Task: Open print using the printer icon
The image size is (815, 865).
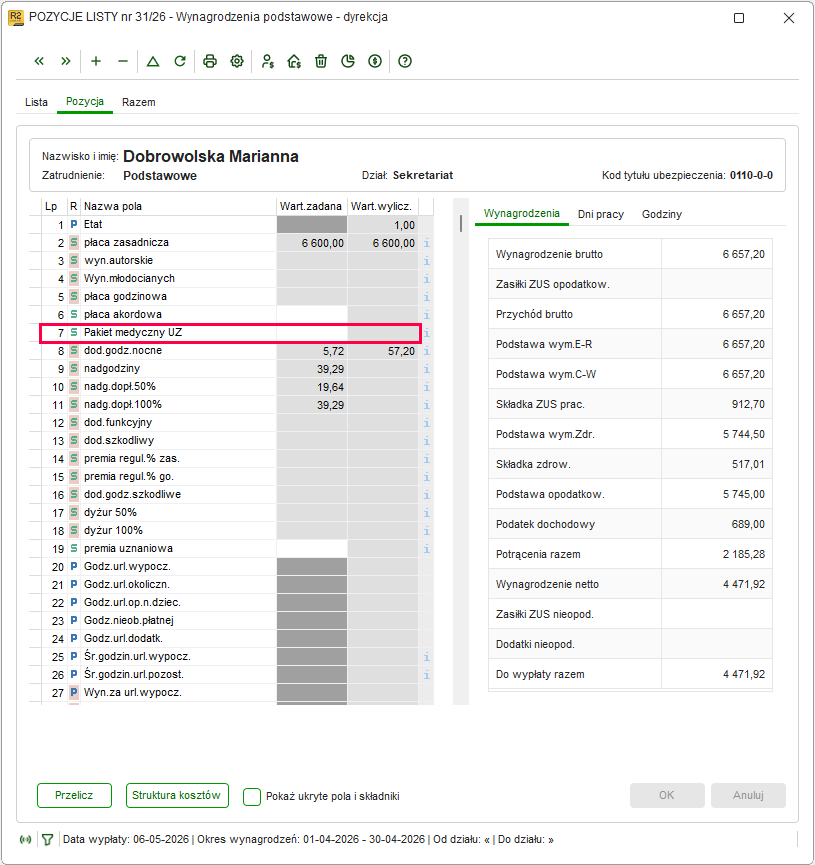Action: [210, 61]
